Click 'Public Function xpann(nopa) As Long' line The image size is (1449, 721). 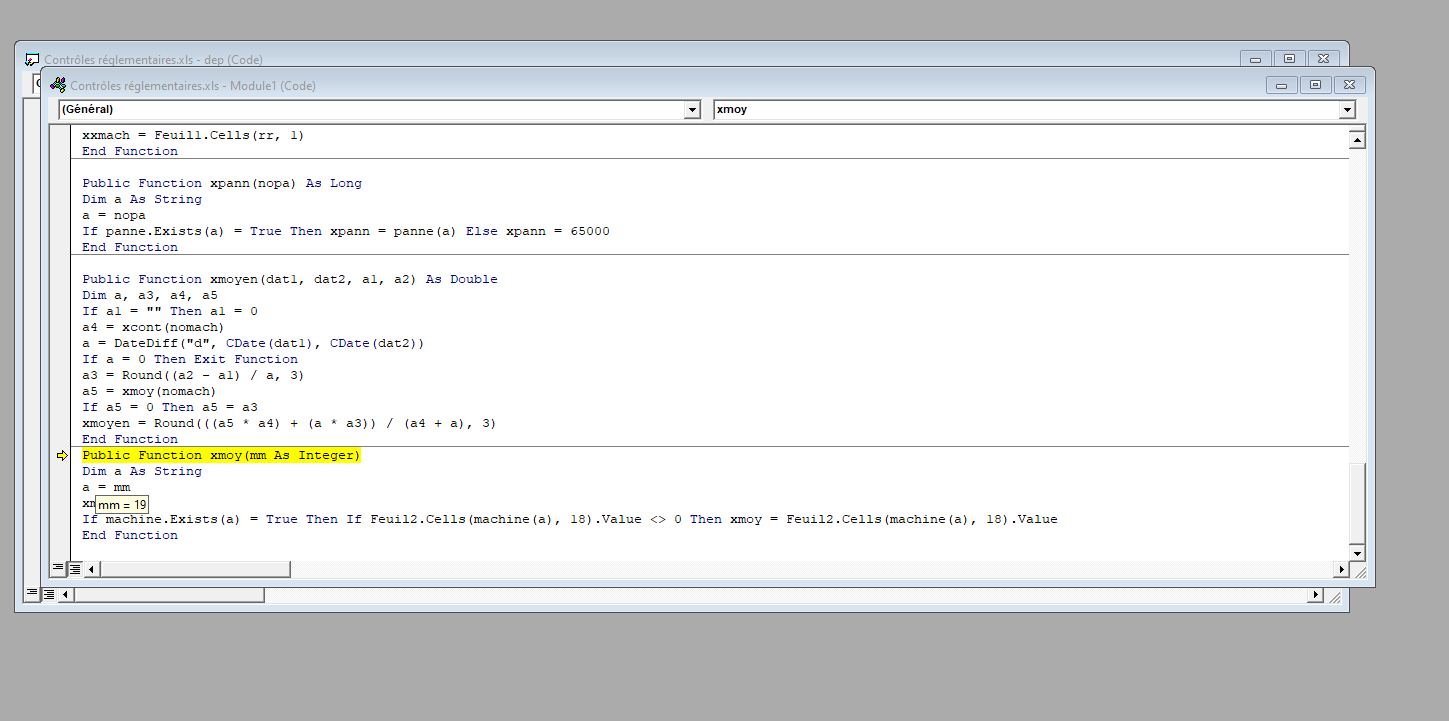pos(222,183)
